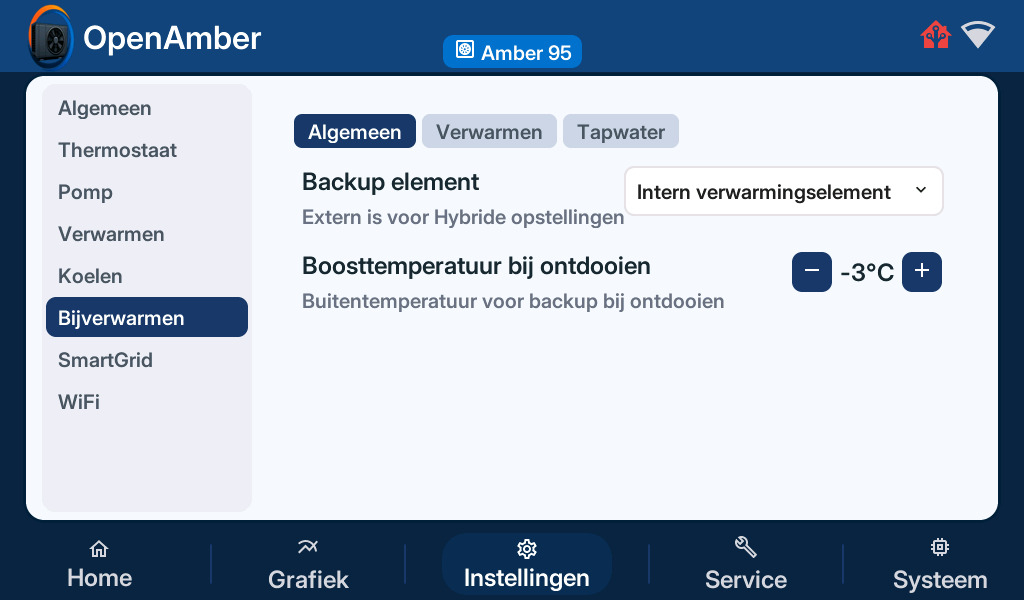
Task: Select Algemeen in the settings sidebar
Action: point(147,108)
